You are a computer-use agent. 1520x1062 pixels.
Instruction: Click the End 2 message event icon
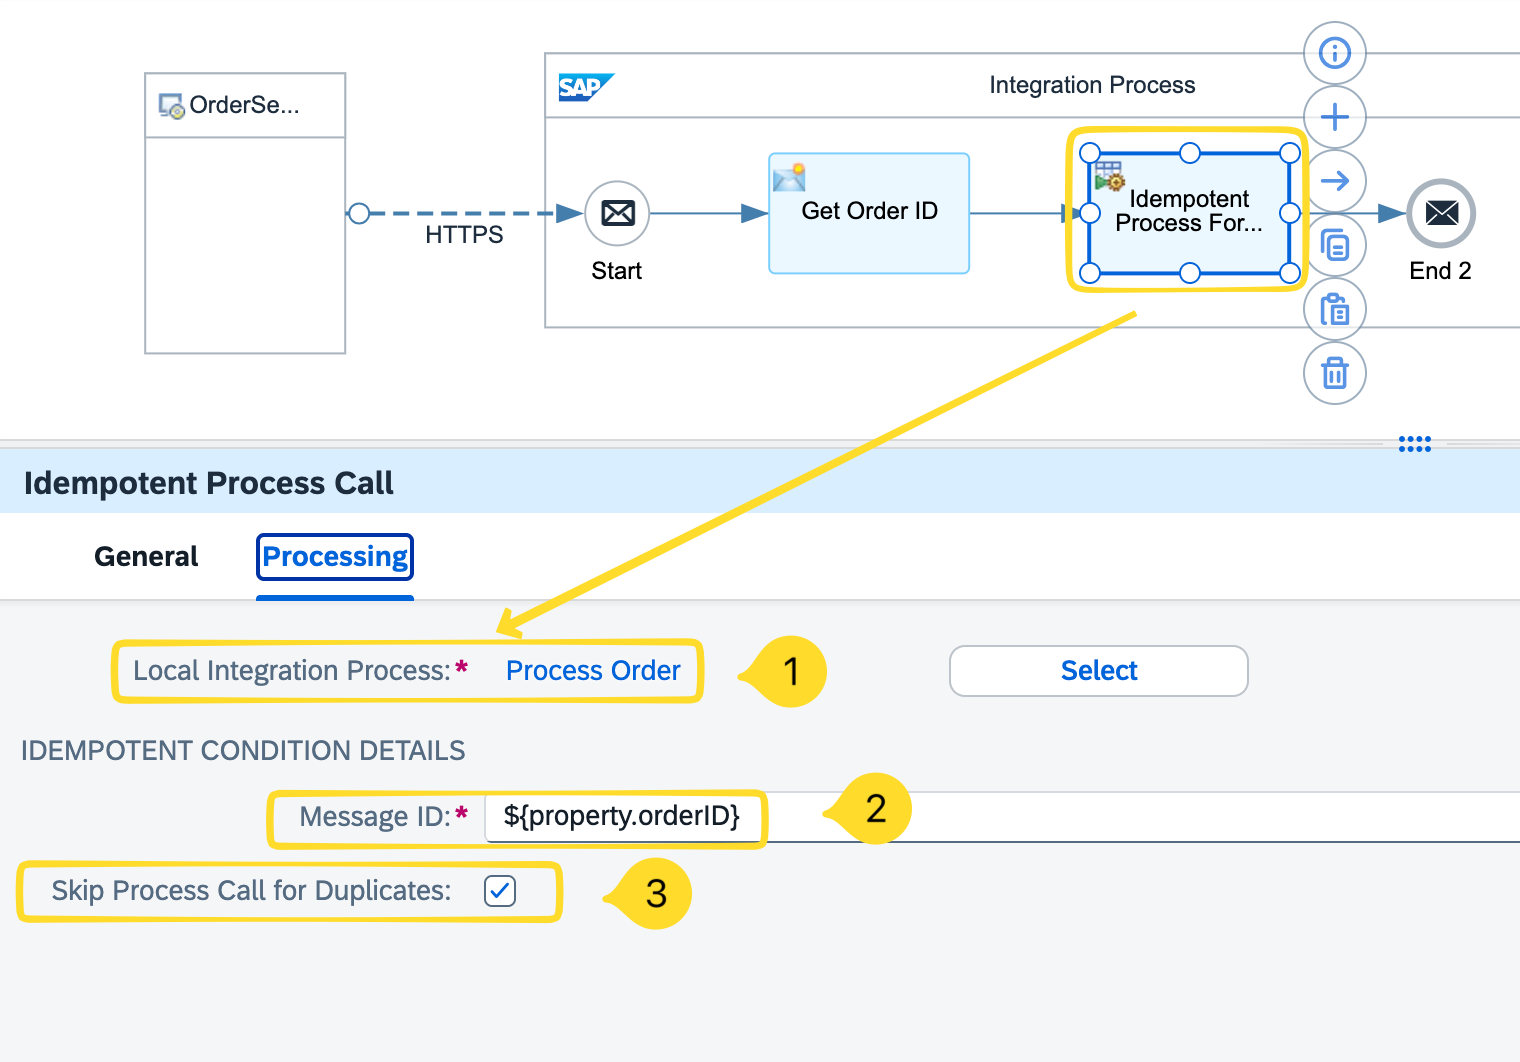pos(1440,213)
